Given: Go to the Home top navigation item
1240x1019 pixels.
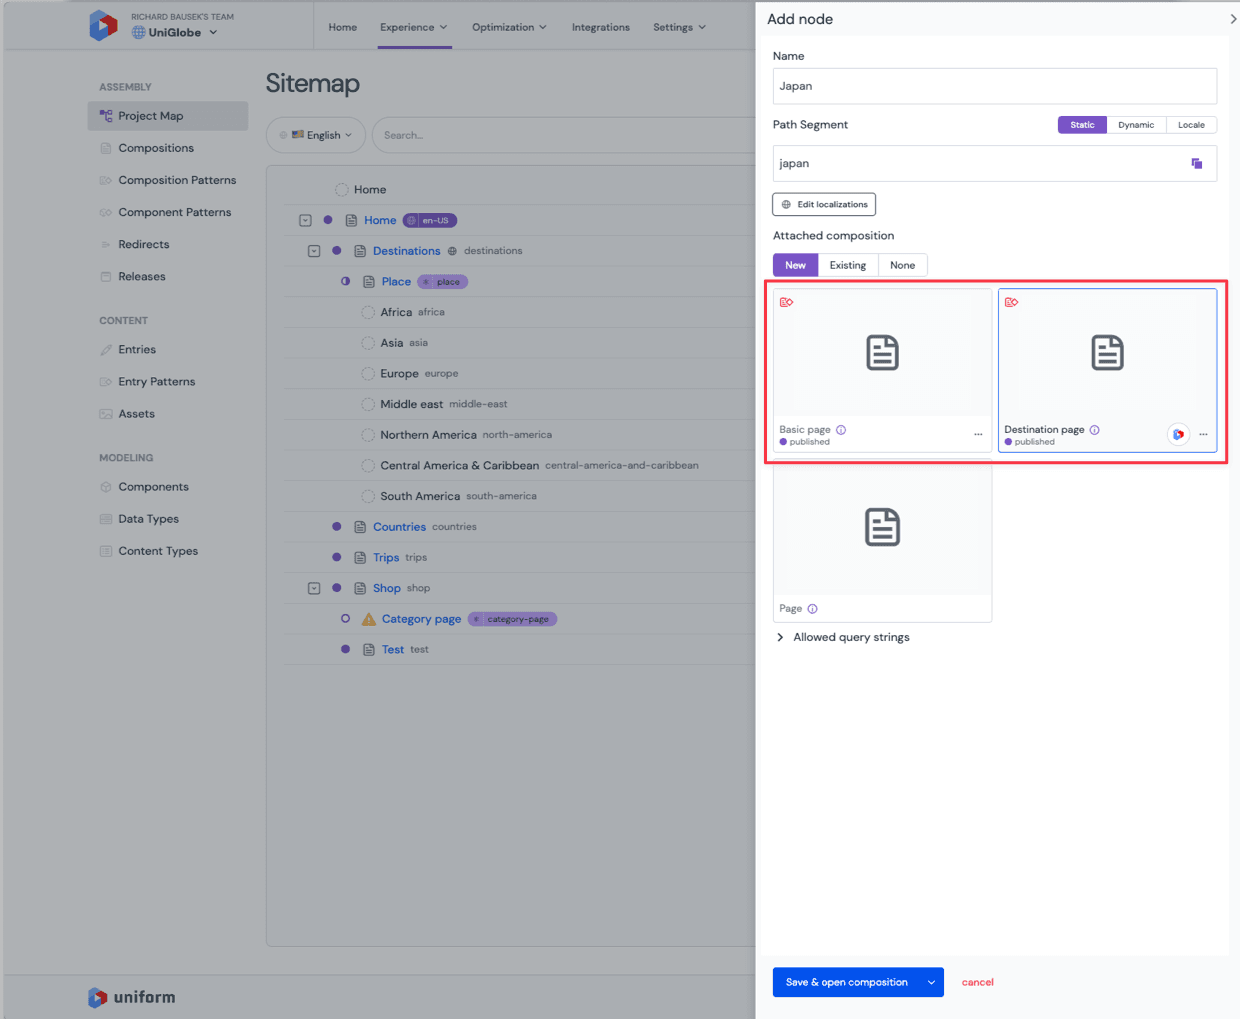Looking at the screenshot, I should (x=343, y=27).
